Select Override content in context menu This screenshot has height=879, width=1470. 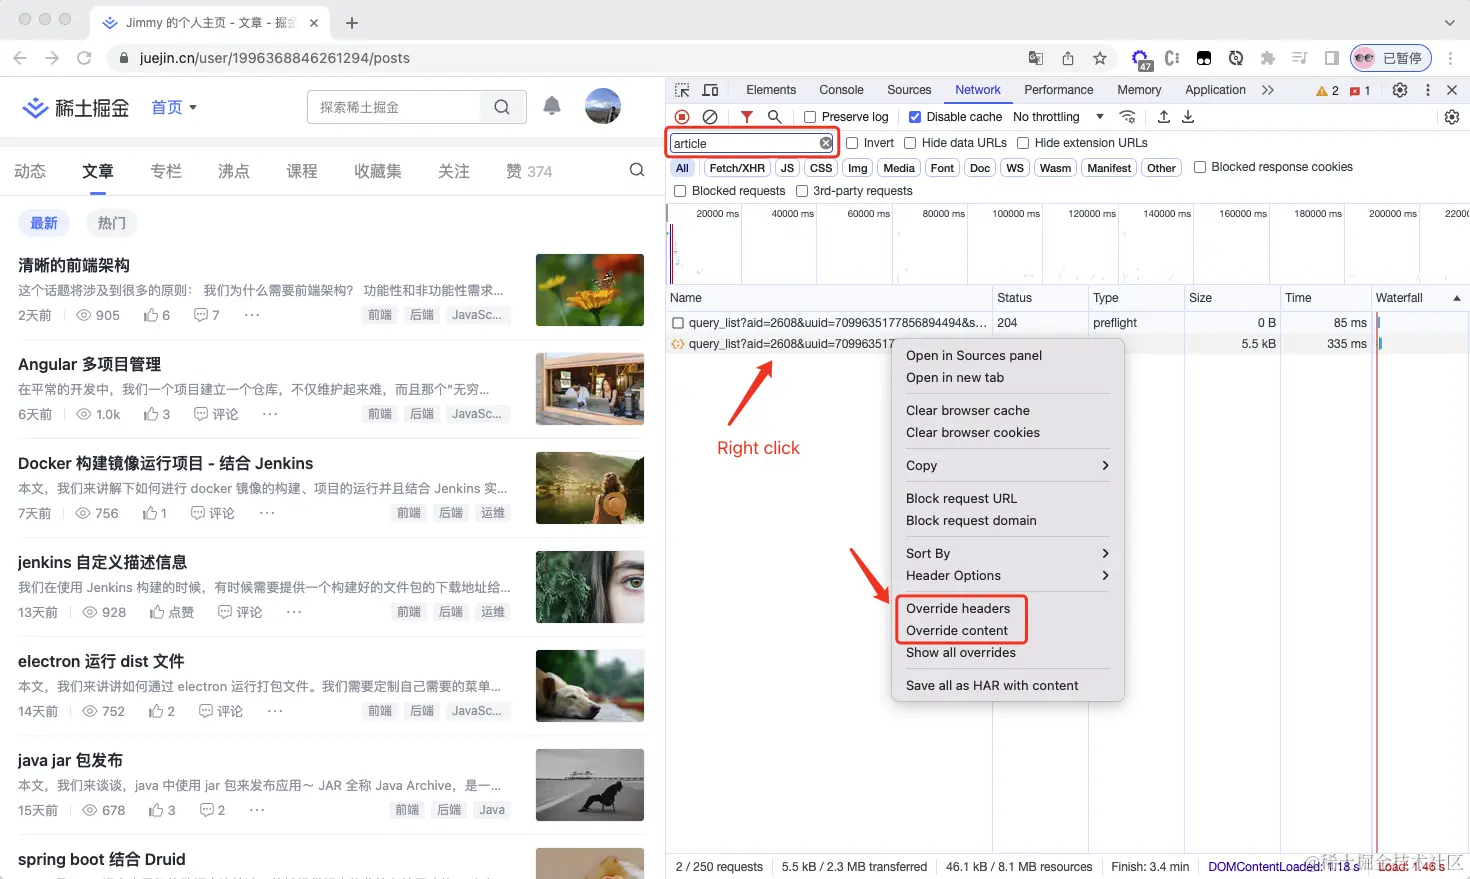(957, 631)
